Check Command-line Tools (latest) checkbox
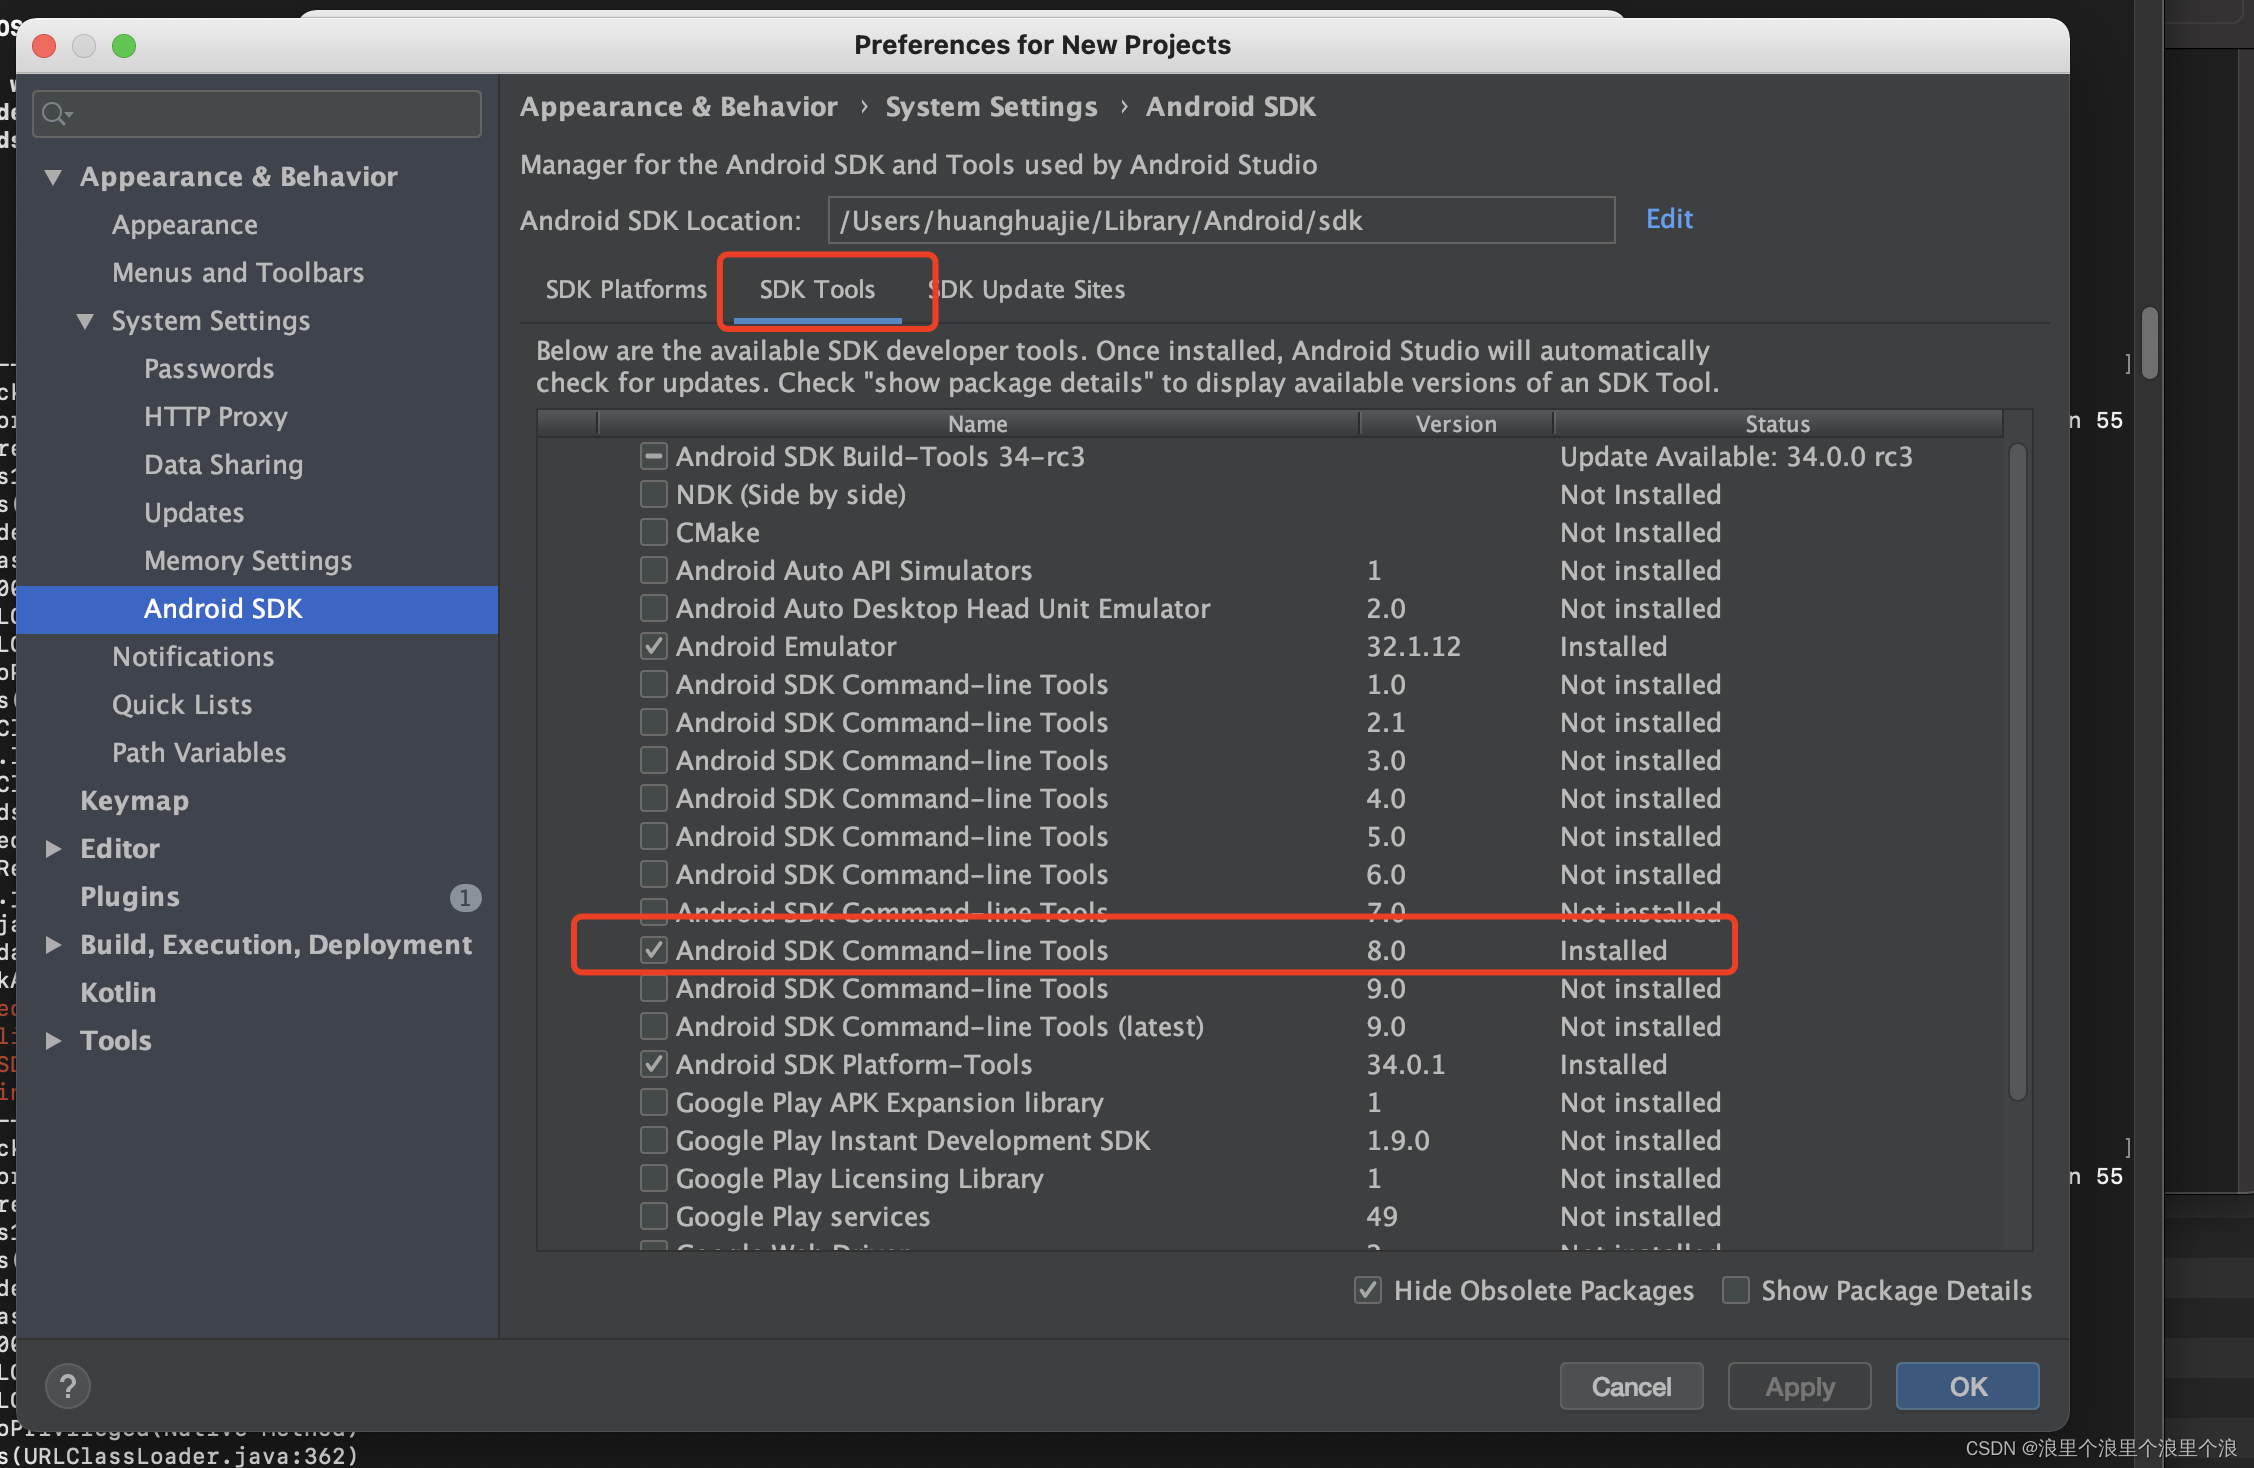Viewport: 2254px width, 1468px height. coord(653,1027)
